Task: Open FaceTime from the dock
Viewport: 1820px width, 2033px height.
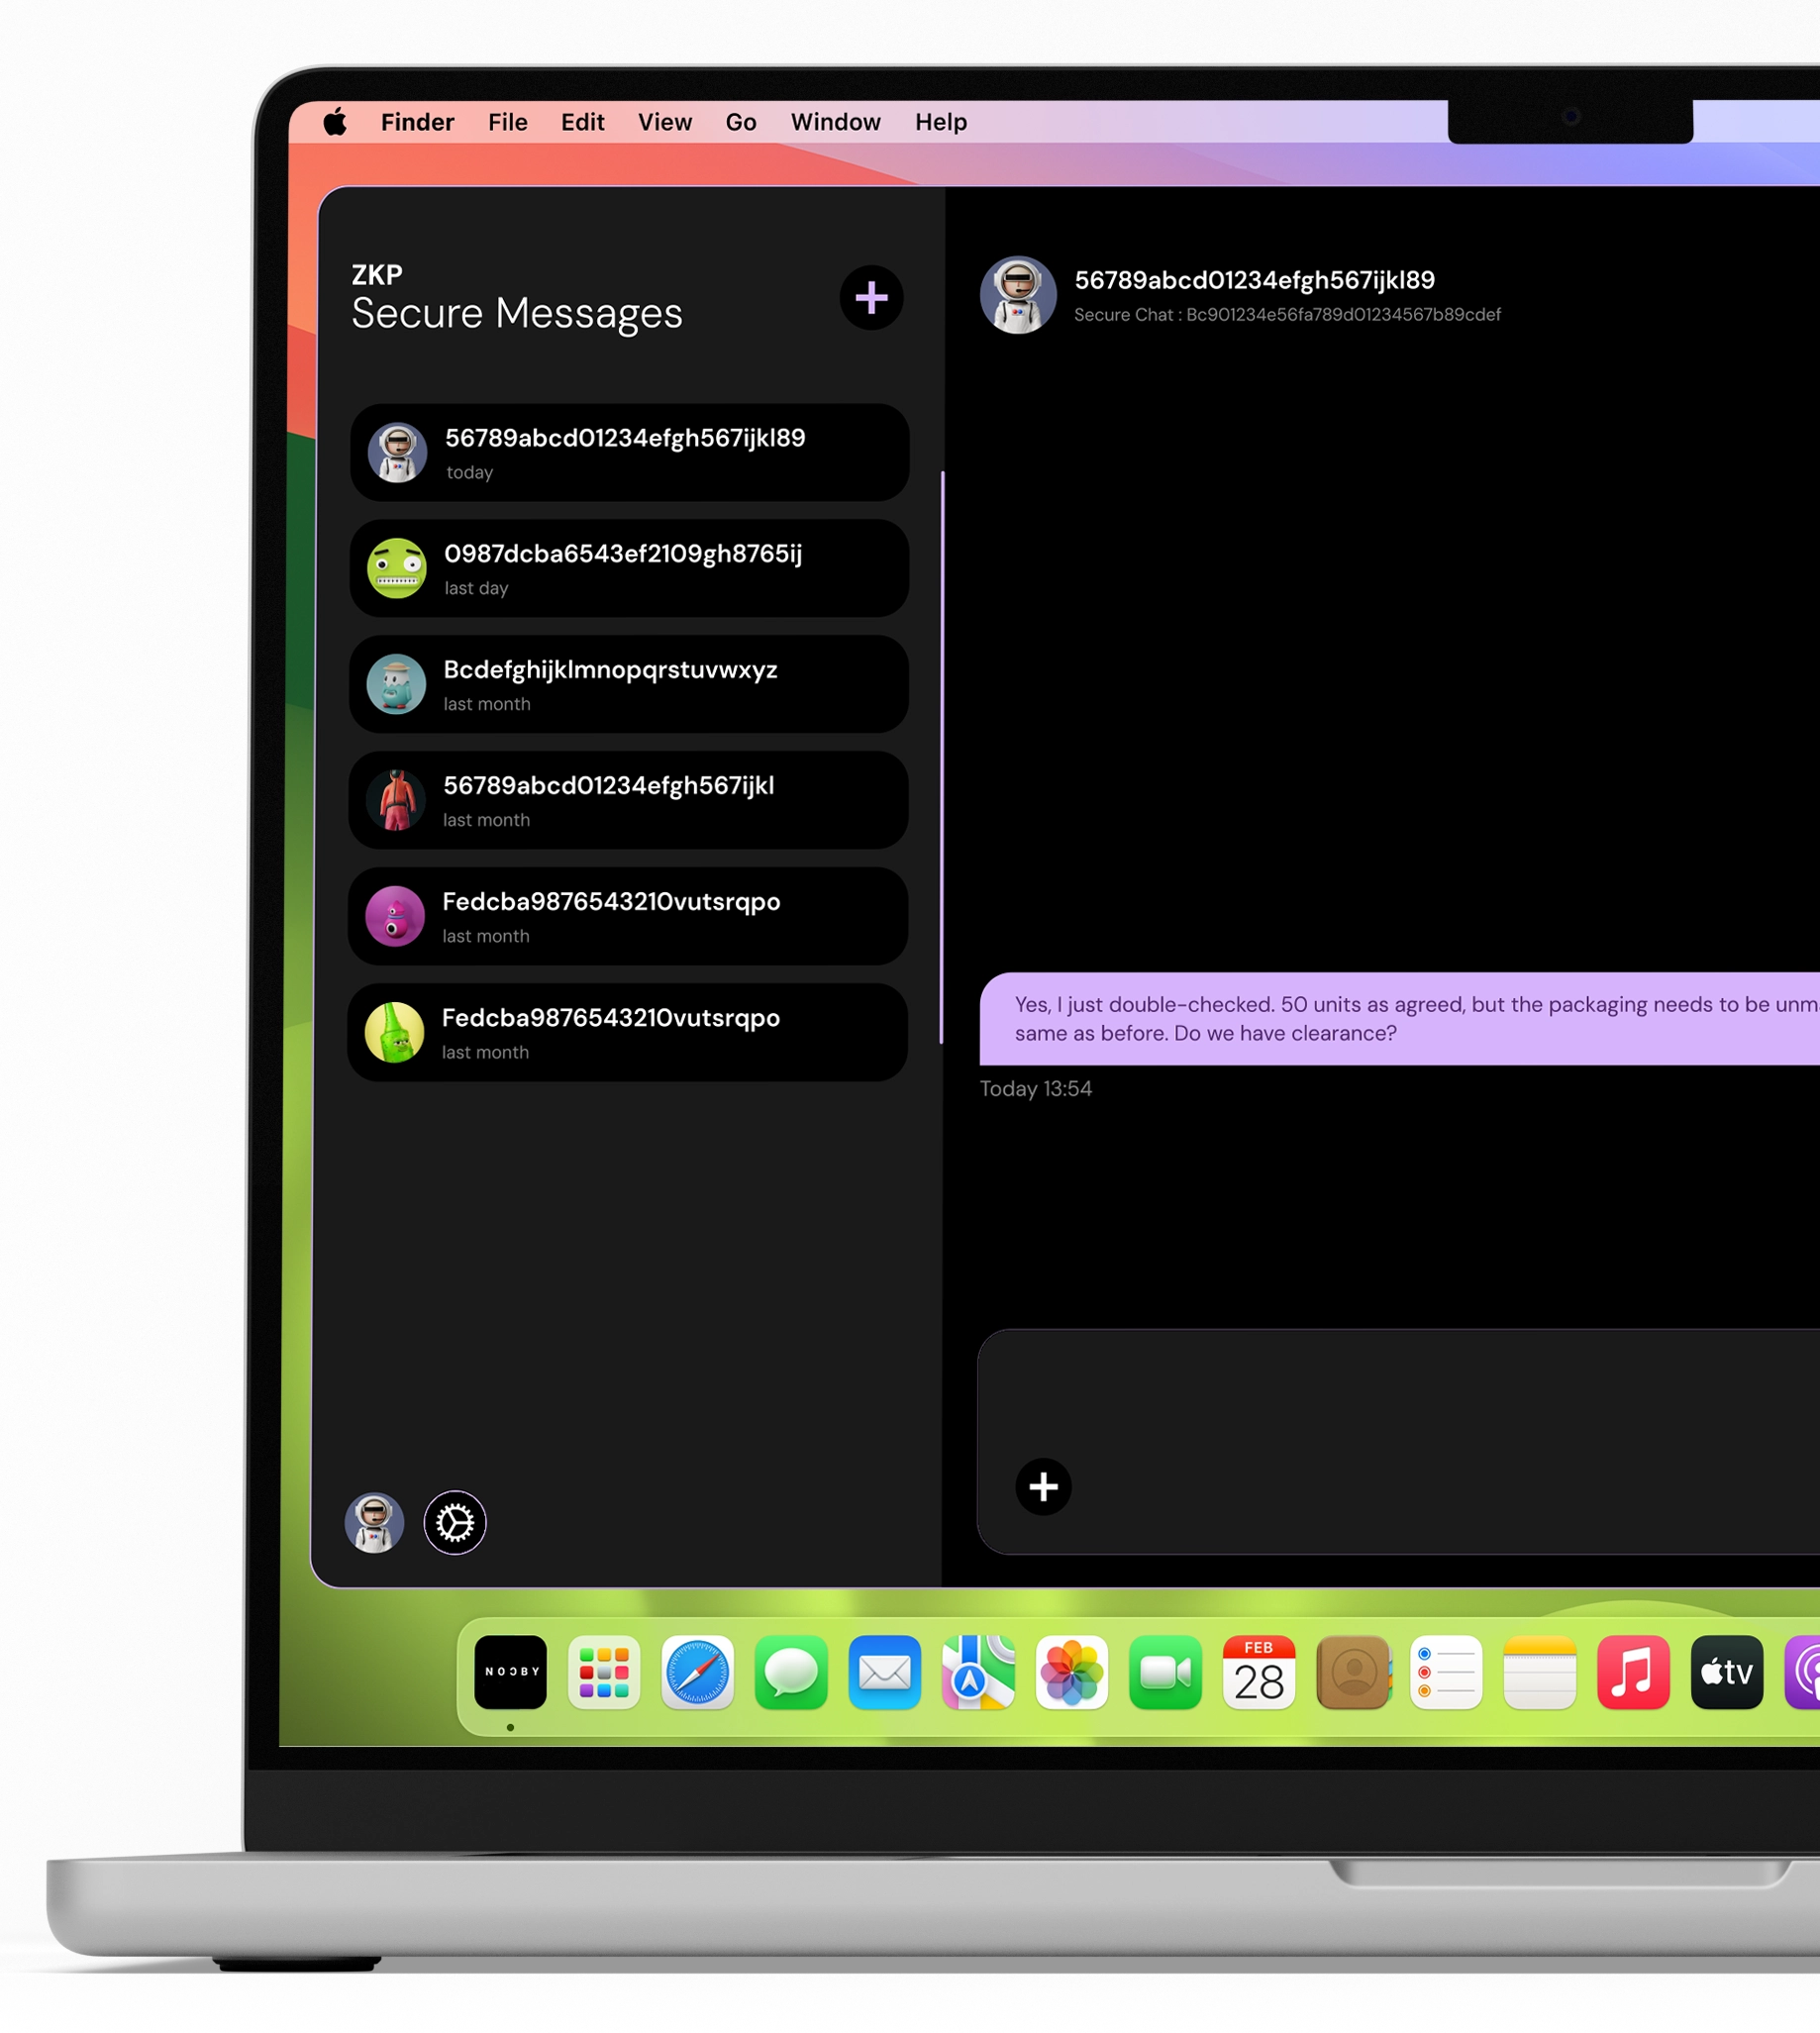Action: click(1165, 1673)
